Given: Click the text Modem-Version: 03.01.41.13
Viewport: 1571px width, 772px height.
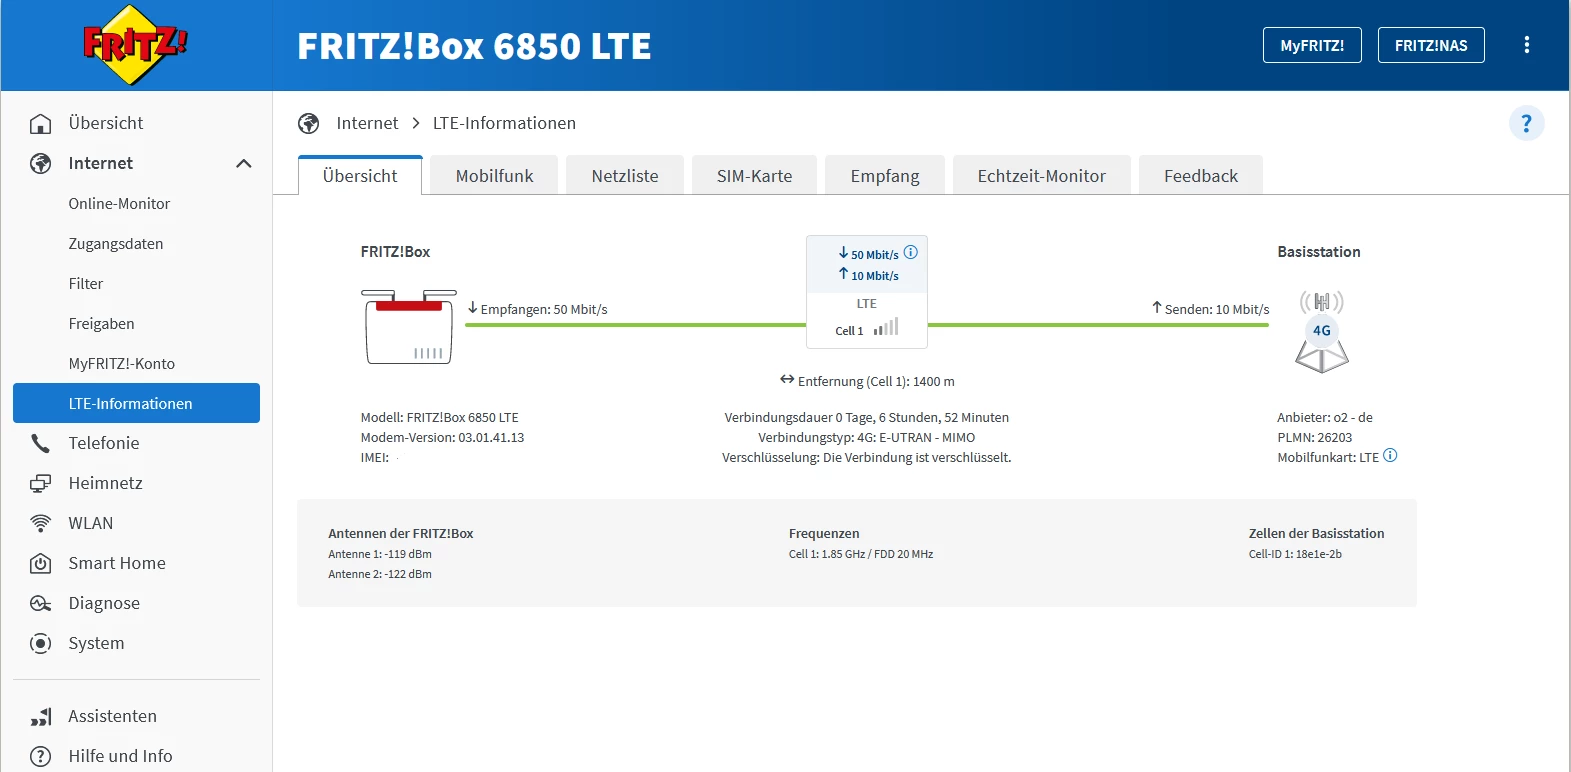Looking at the screenshot, I should [442, 437].
